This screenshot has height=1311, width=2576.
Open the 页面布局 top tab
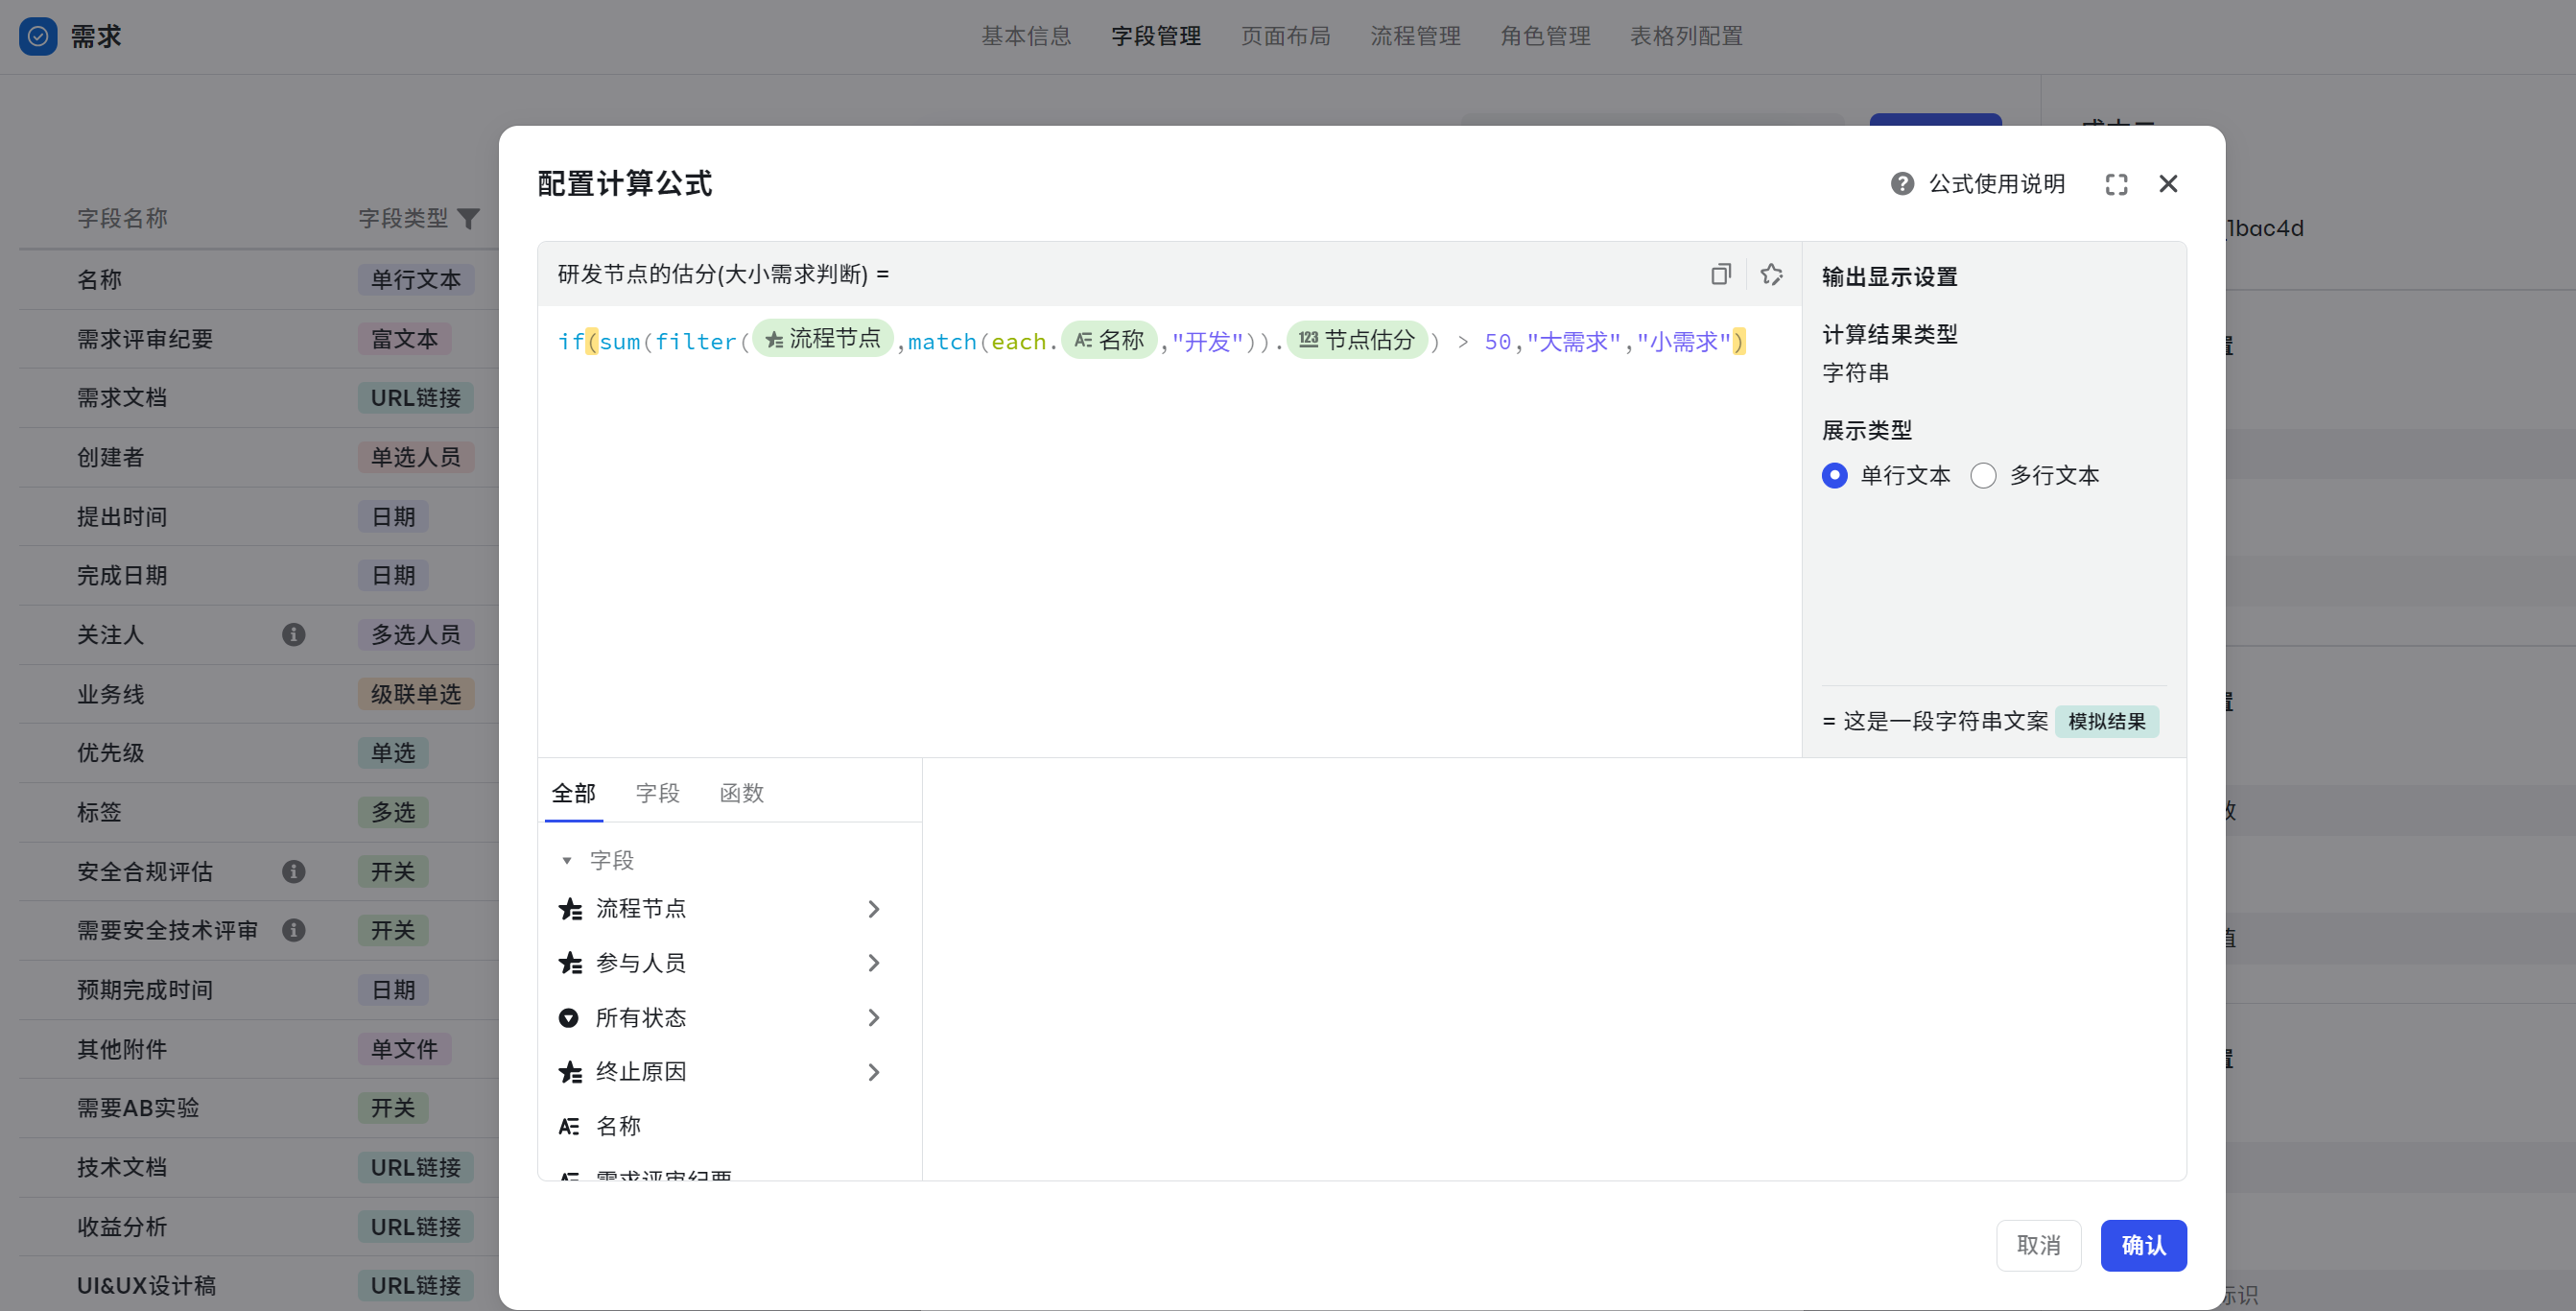pos(1286,36)
